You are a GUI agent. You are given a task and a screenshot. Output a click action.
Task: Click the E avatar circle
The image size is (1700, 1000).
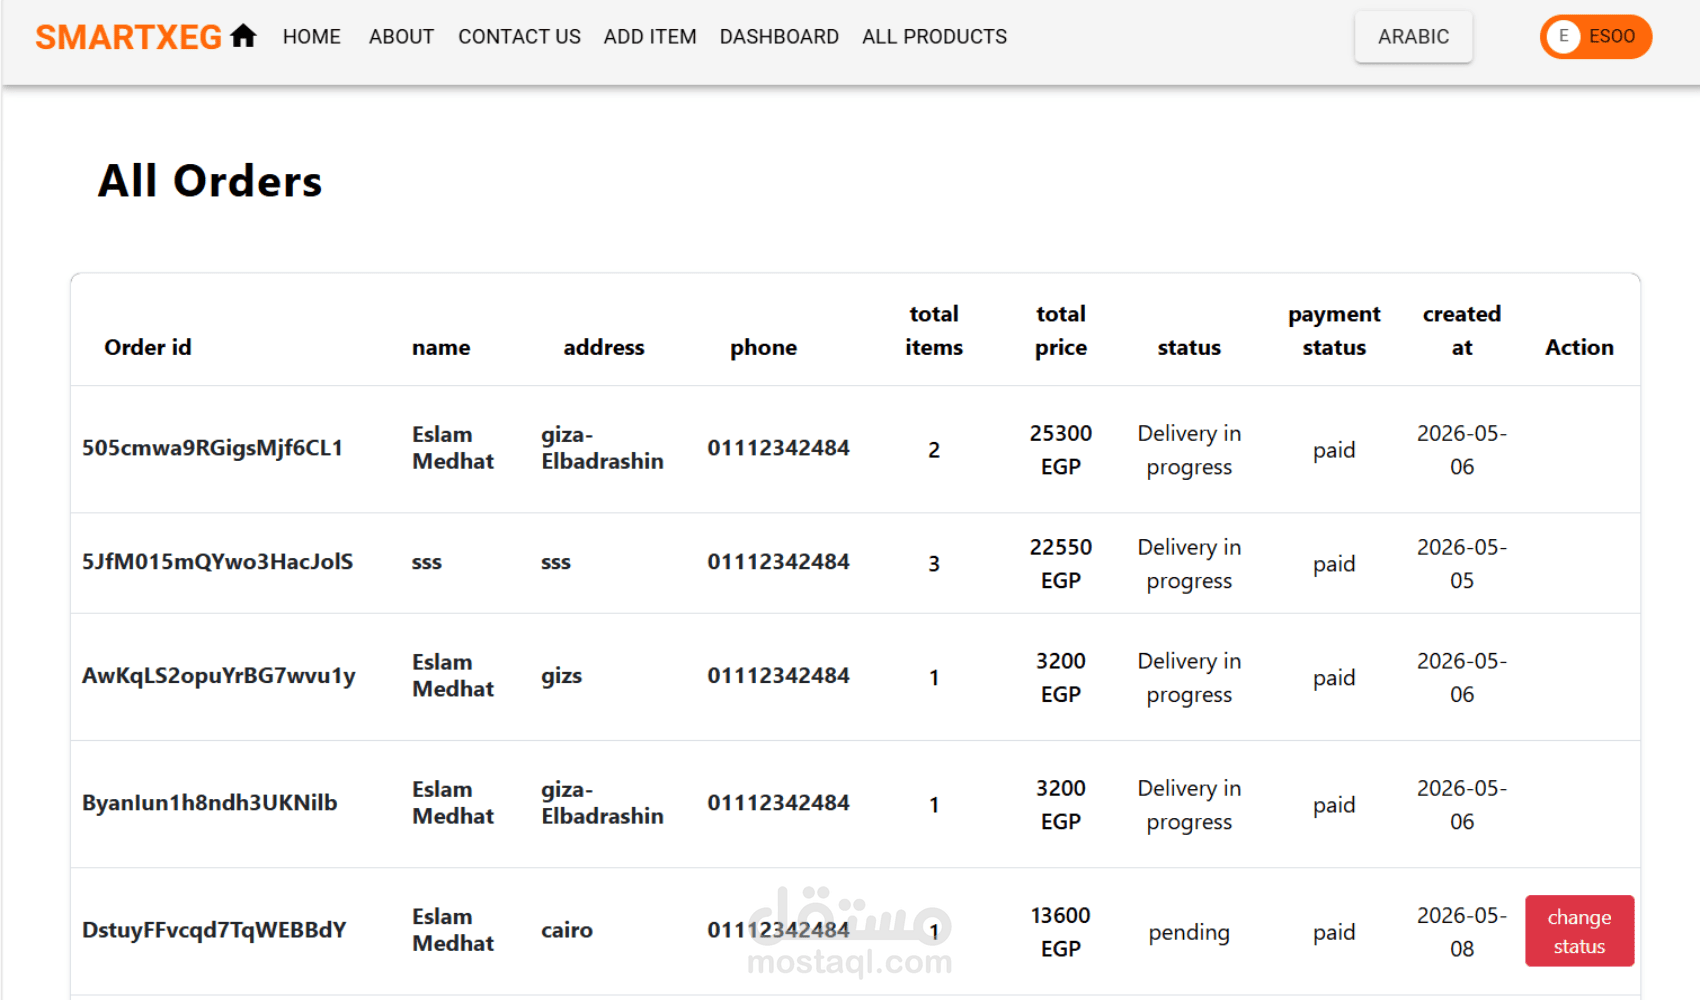(x=1563, y=37)
